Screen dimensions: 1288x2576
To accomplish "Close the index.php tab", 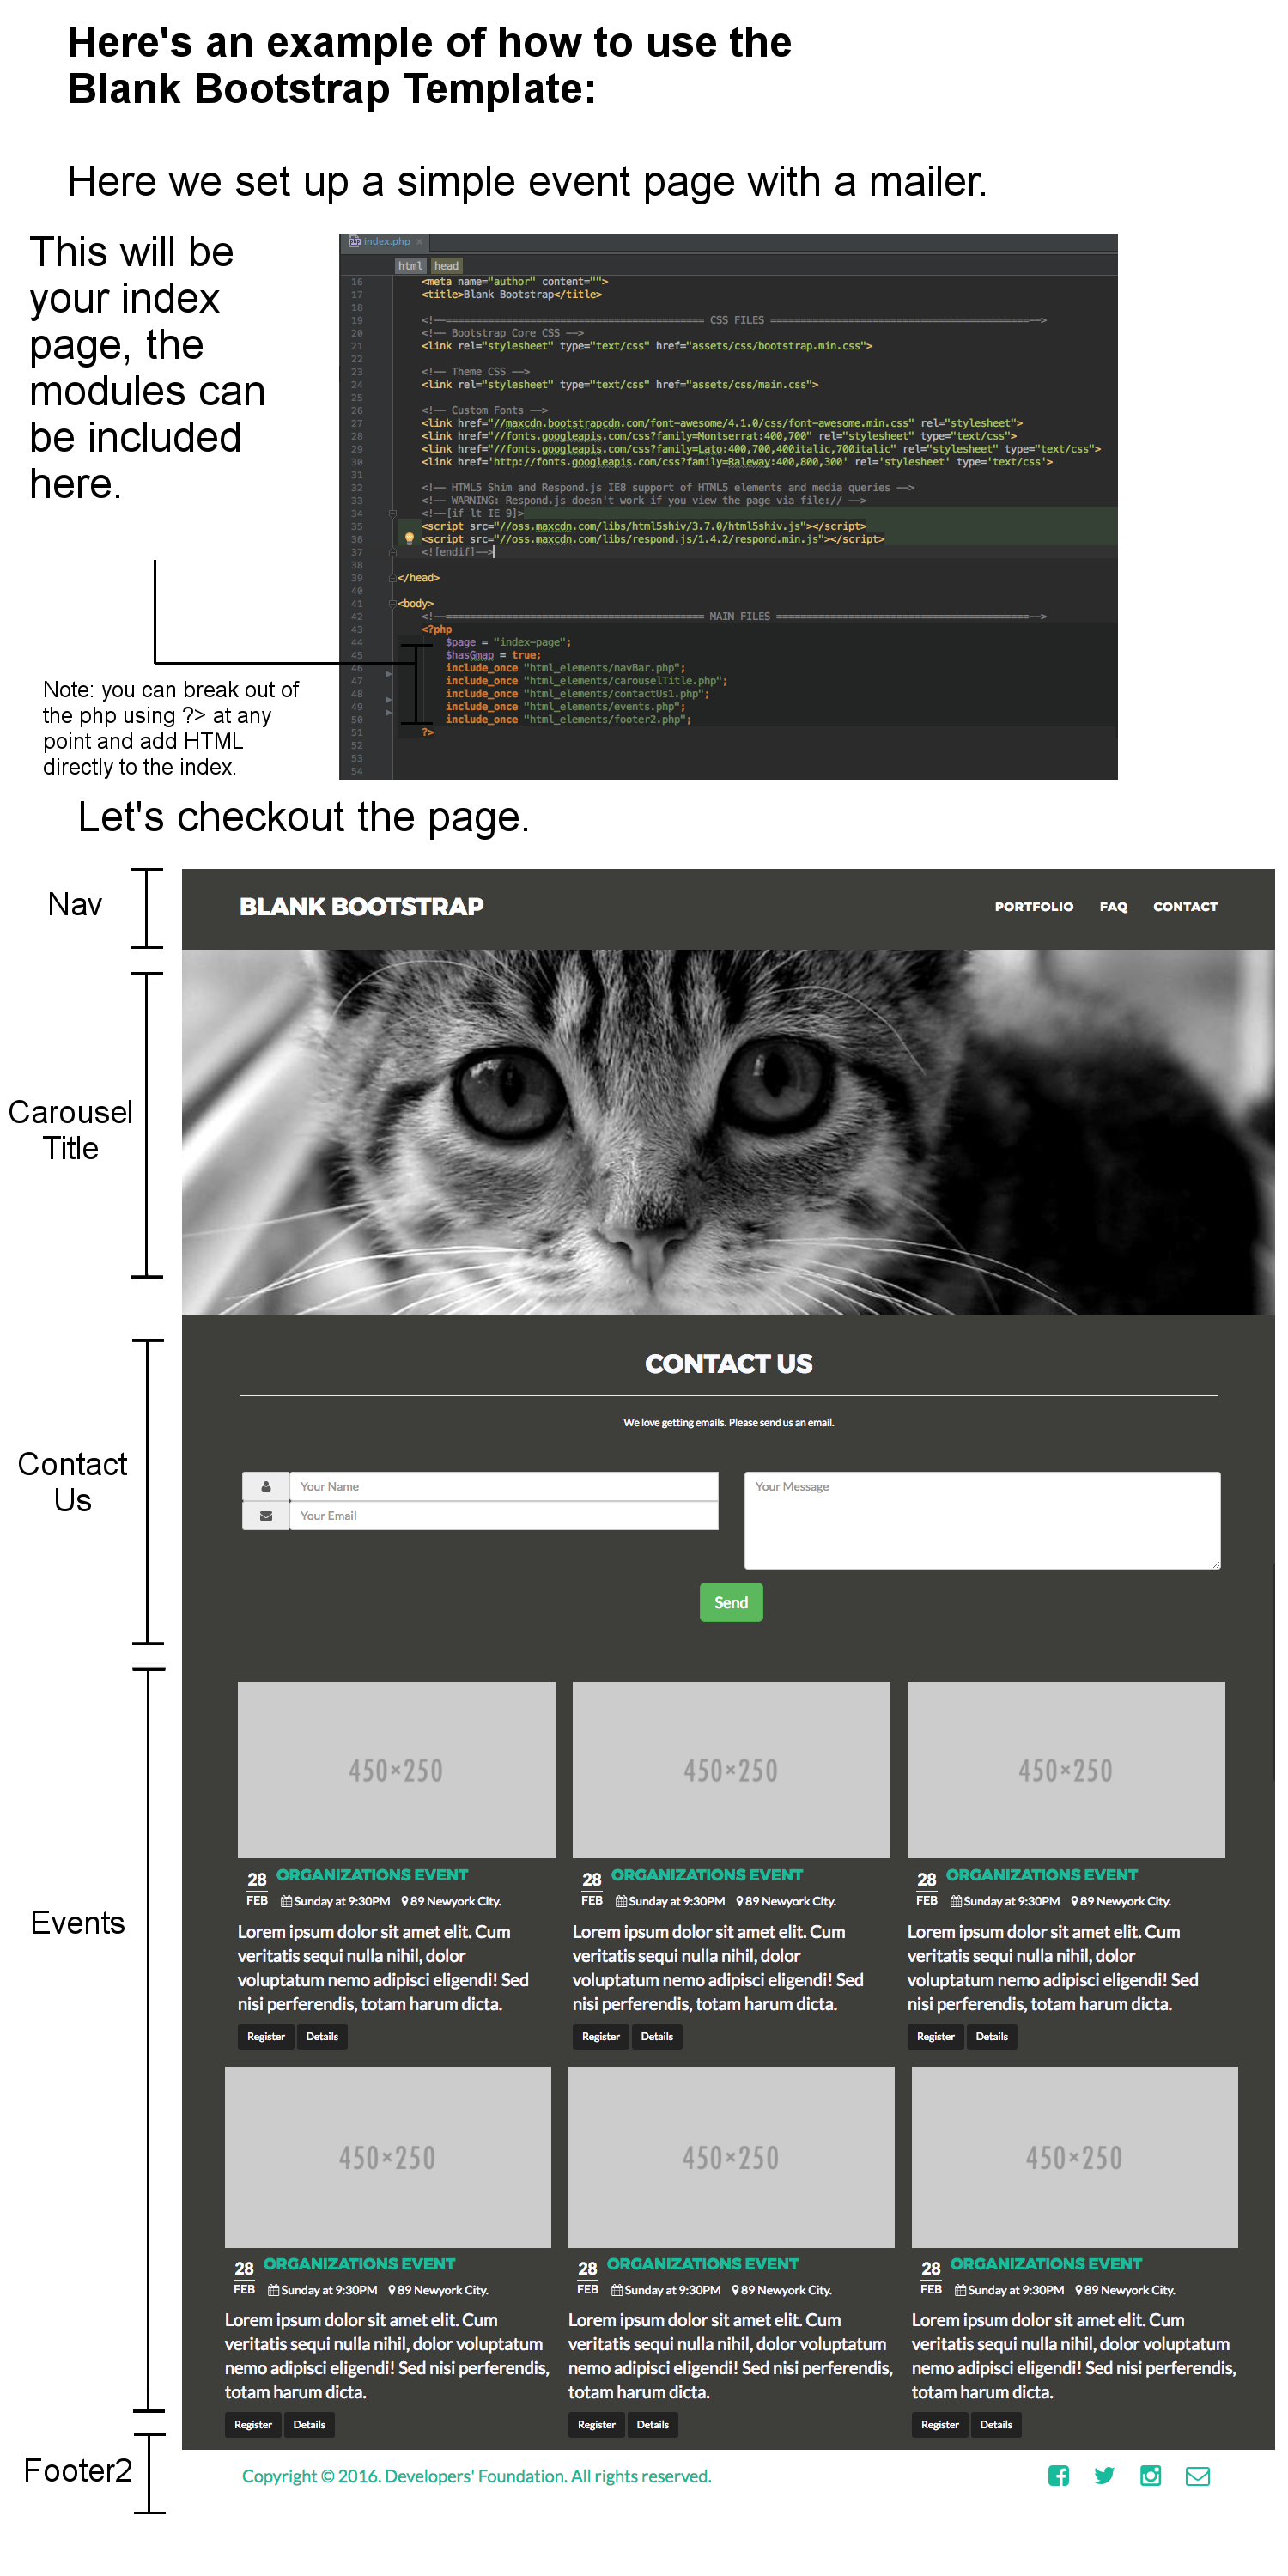I will 420,242.
